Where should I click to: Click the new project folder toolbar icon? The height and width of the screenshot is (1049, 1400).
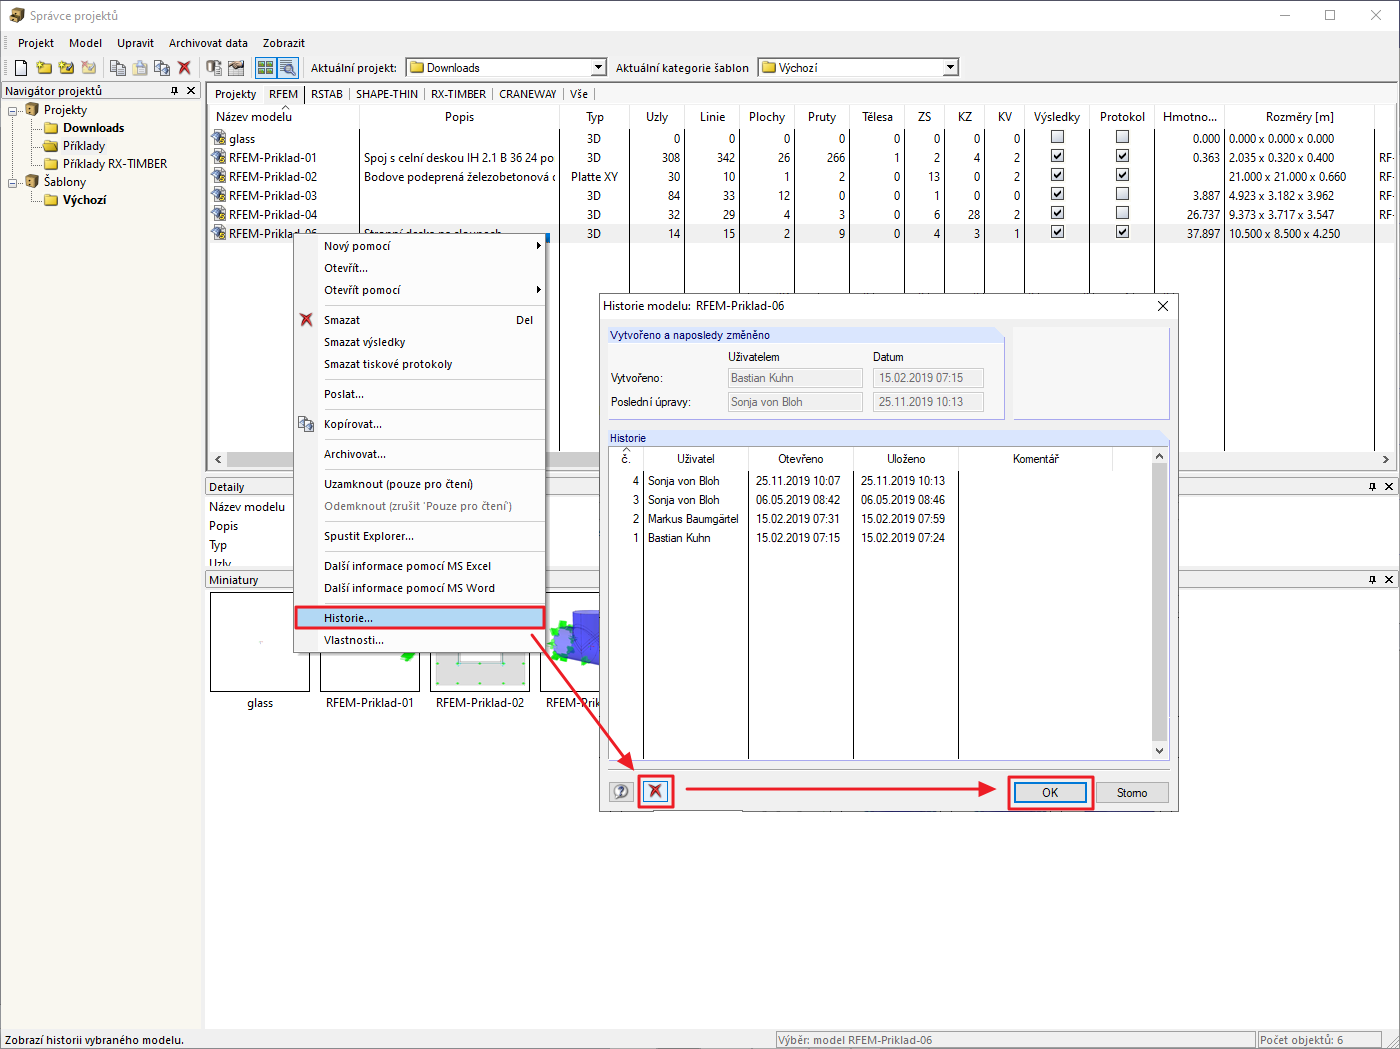pyautogui.click(x=44, y=68)
